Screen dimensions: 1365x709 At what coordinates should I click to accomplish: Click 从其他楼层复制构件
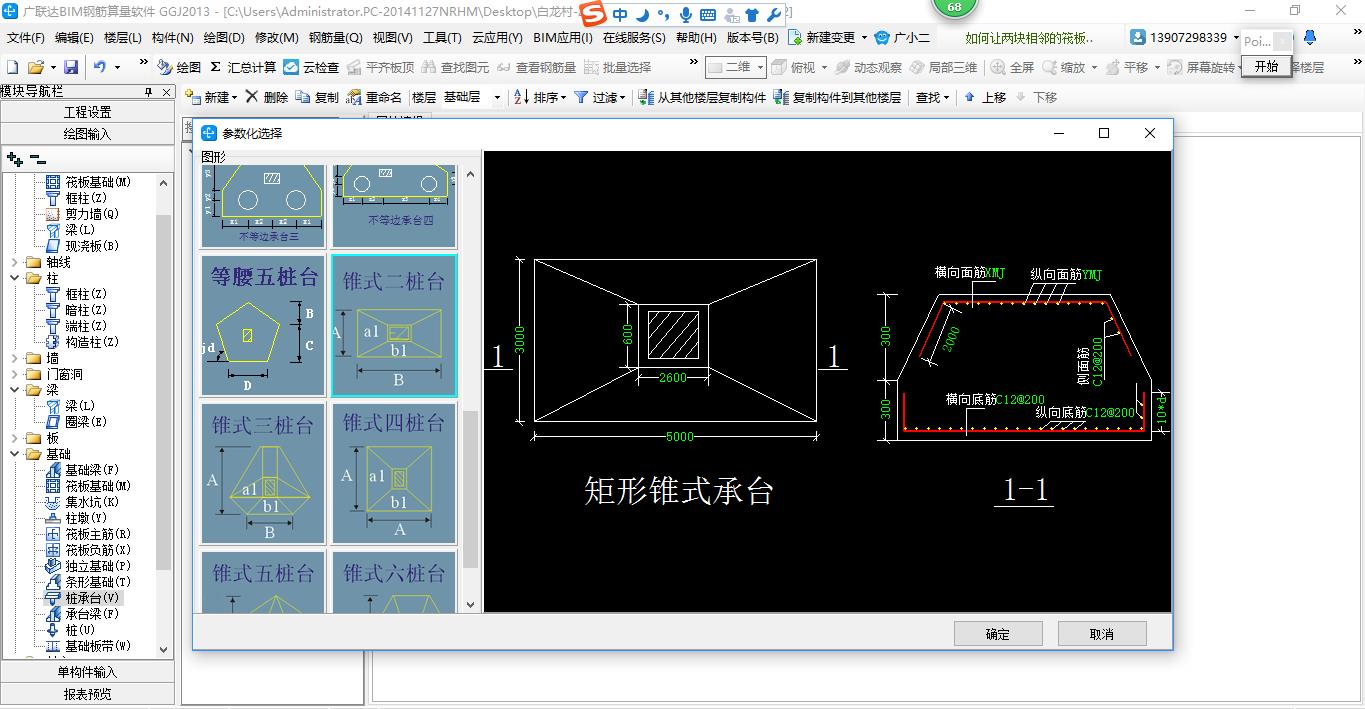tap(703, 97)
